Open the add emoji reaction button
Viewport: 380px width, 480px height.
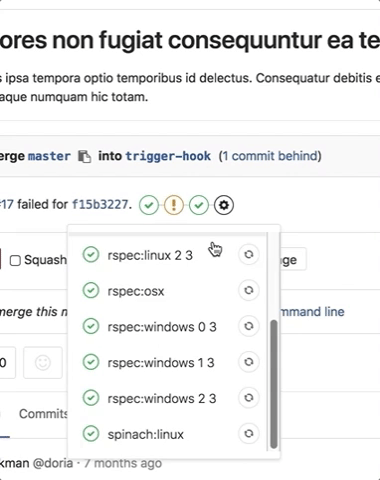tap(43, 363)
